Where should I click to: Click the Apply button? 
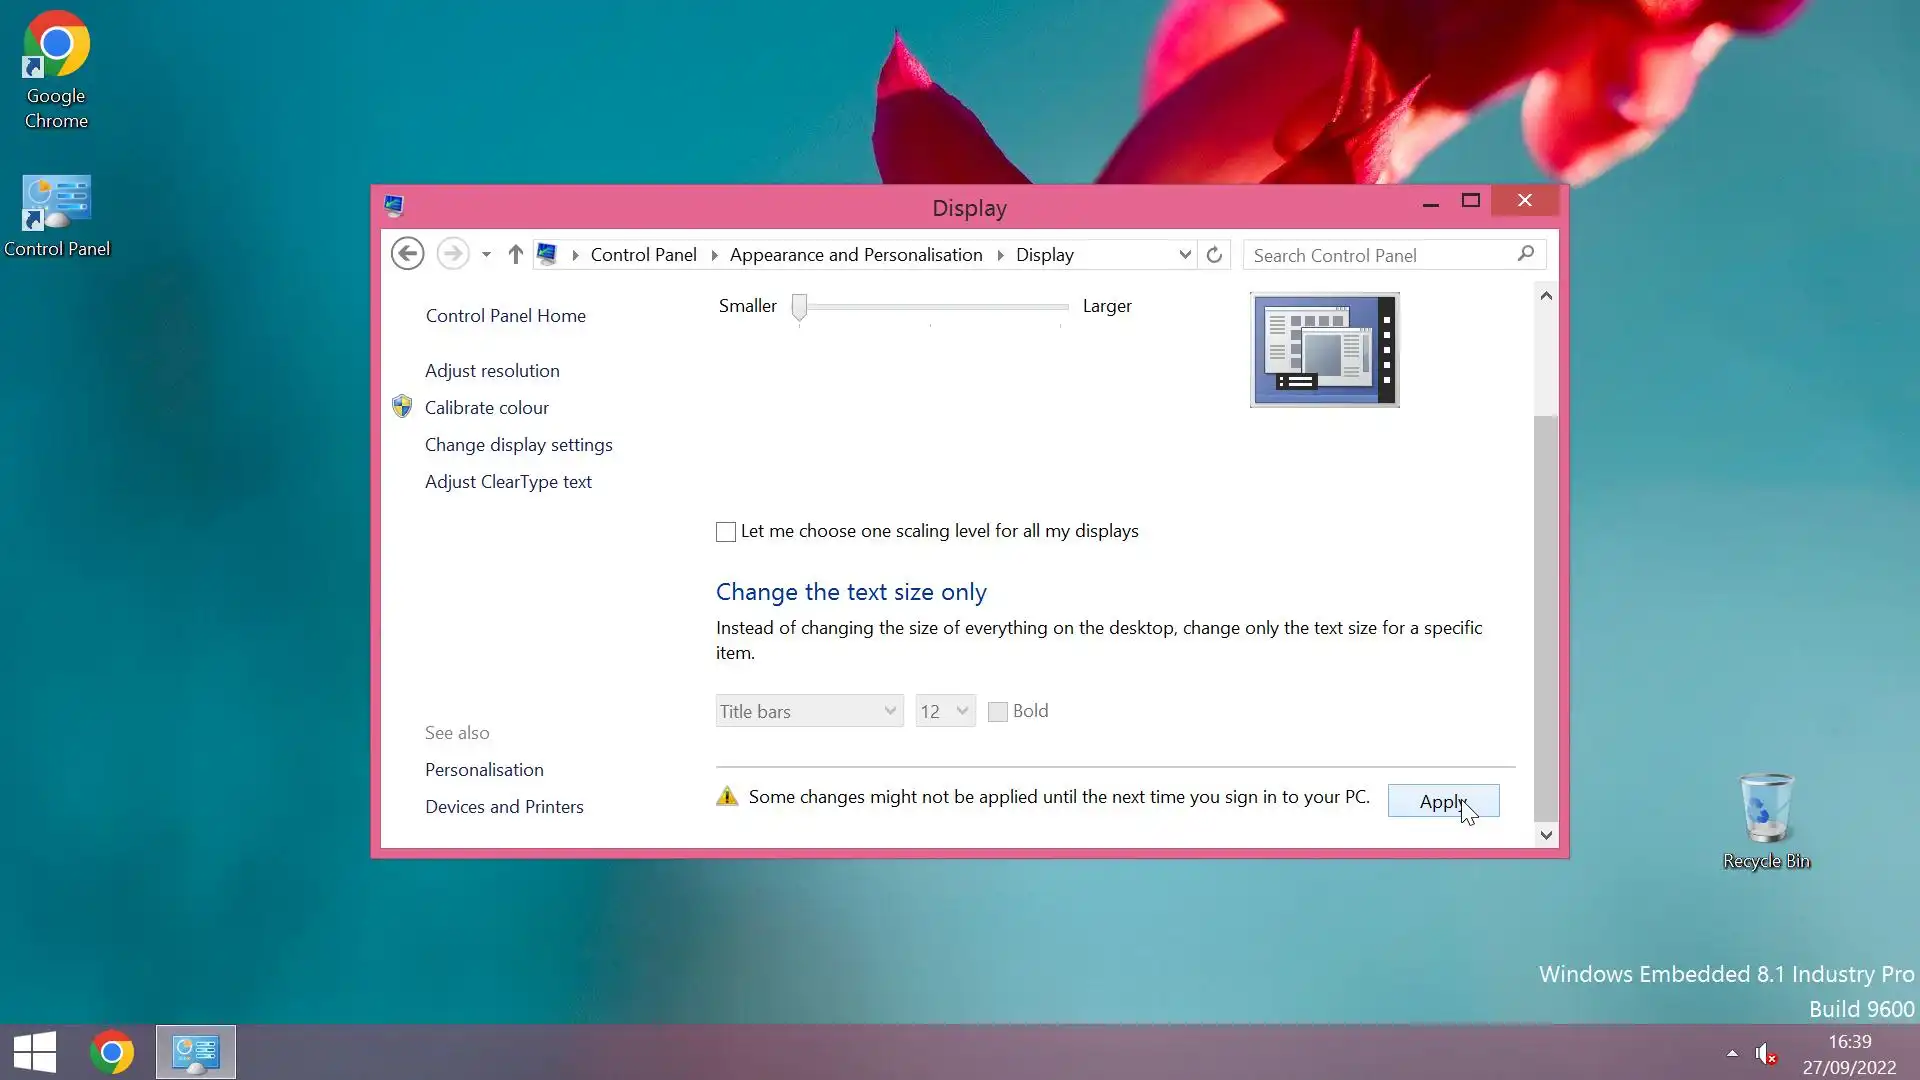coord(1443,801)
